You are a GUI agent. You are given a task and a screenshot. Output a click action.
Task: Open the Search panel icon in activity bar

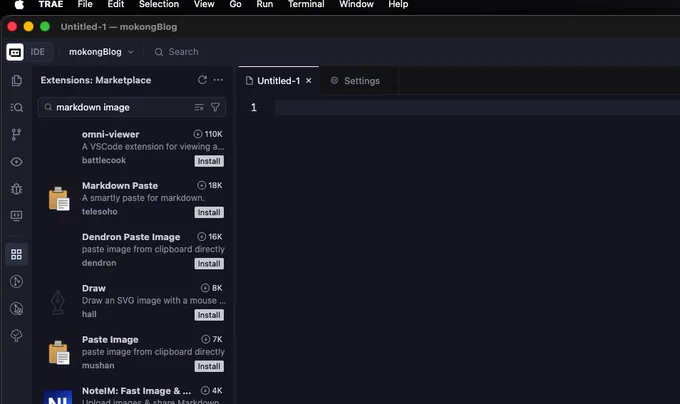tap(16, 108)
